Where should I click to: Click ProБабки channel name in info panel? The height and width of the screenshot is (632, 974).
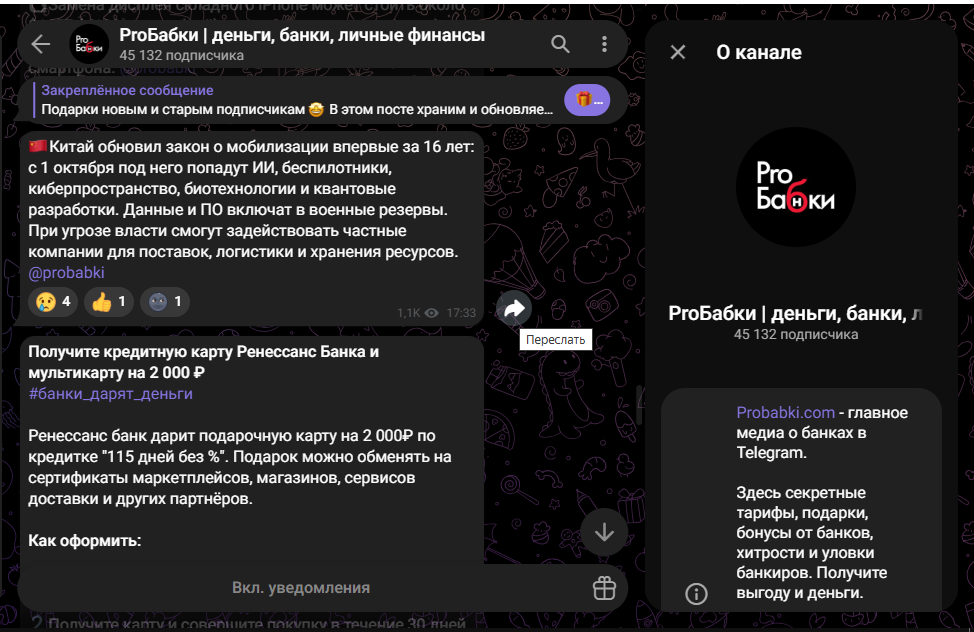[x=795, y=313]
